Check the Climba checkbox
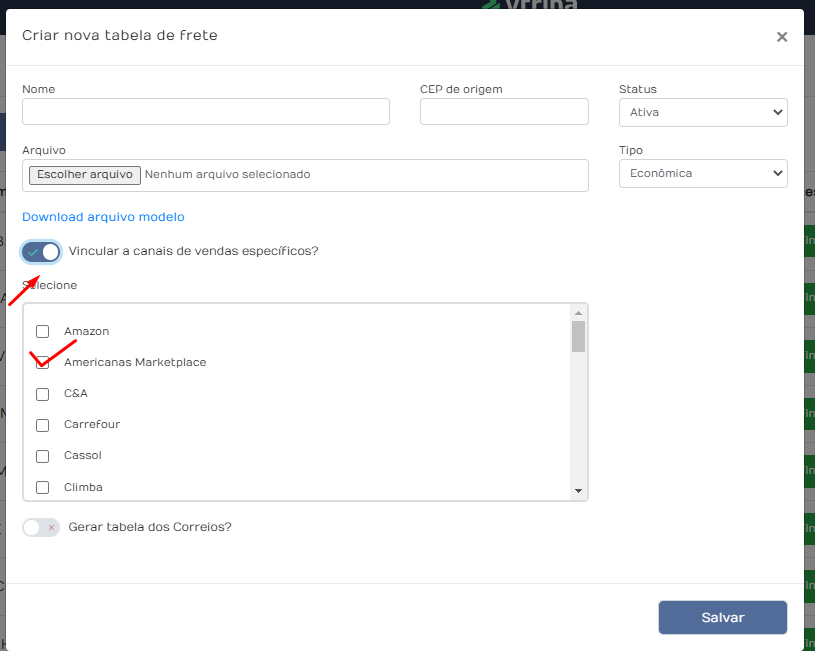 coord(43,487)
